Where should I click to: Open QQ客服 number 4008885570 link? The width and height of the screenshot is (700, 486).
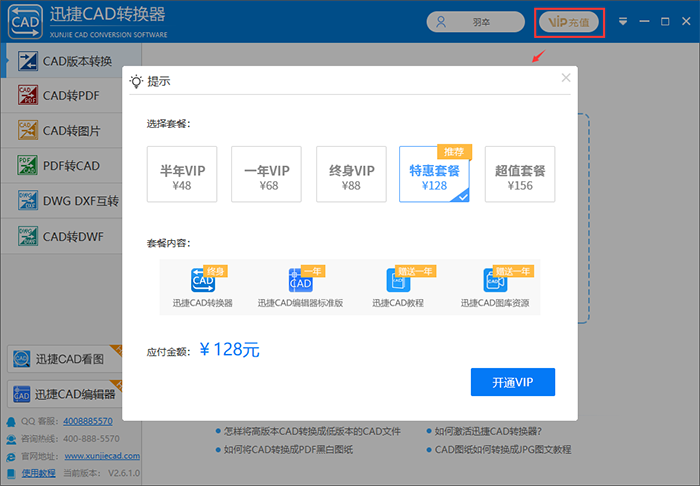click(88, 421)
